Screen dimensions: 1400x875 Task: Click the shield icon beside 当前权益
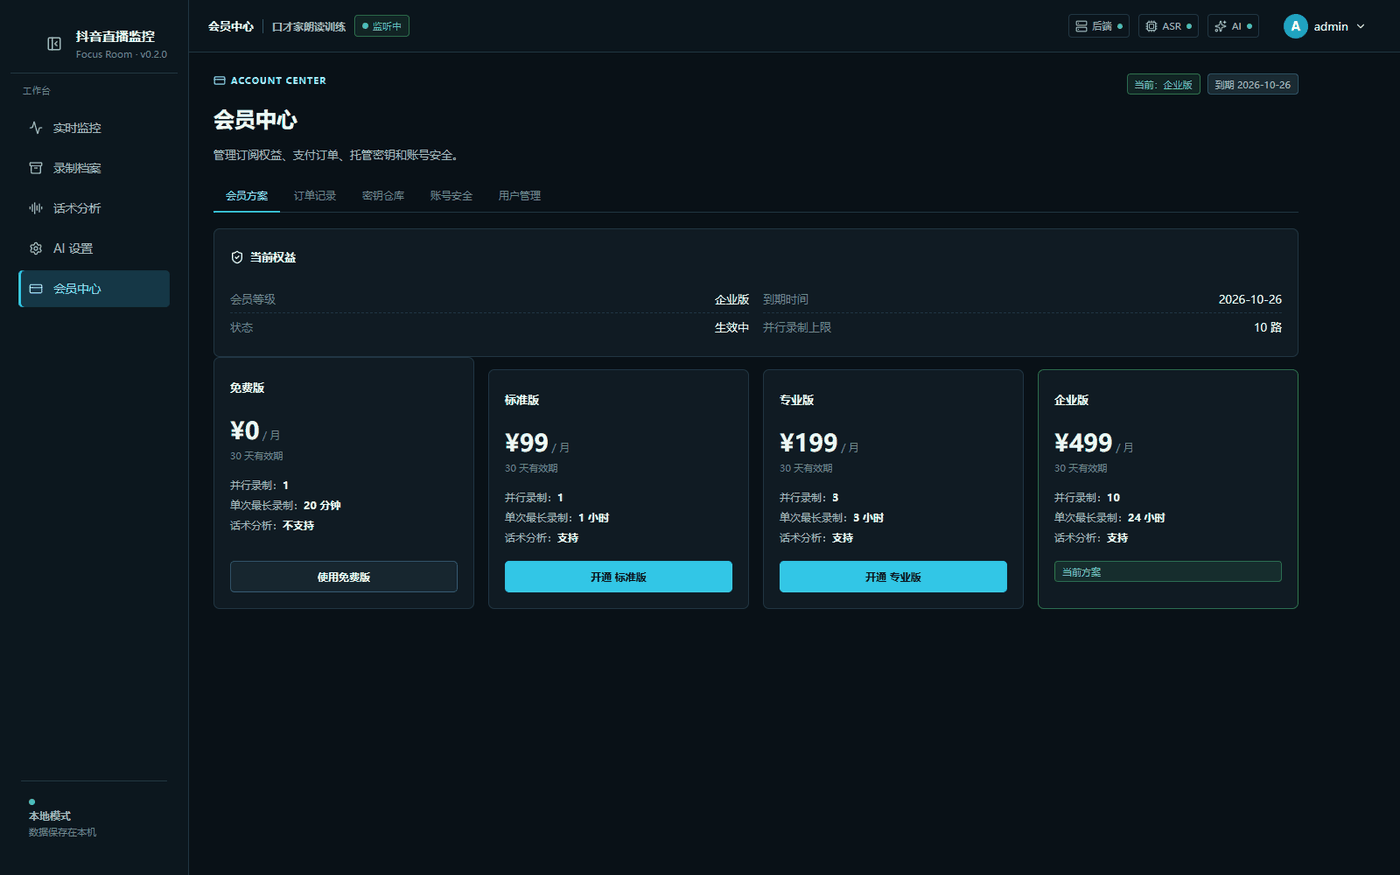[237, 257]
